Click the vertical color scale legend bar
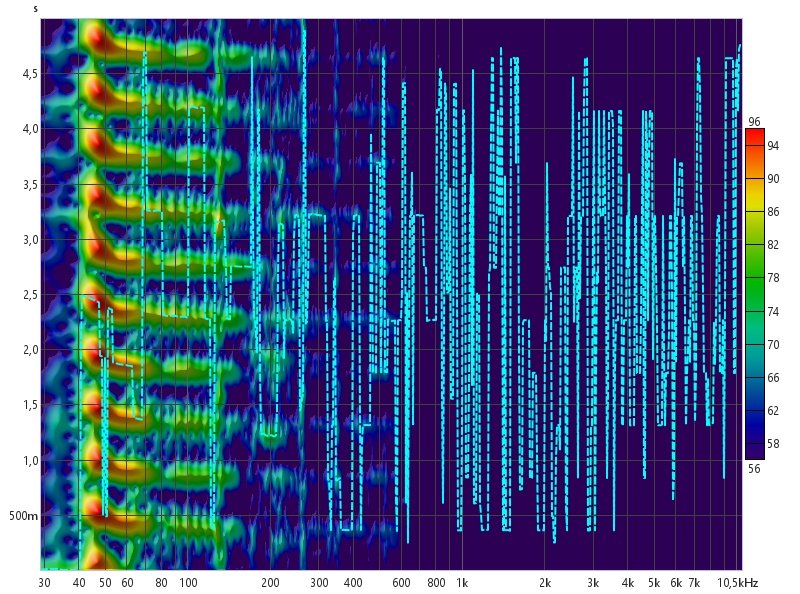Image resolution: width=800 pixels, height=594 pixels. (755, 294)
